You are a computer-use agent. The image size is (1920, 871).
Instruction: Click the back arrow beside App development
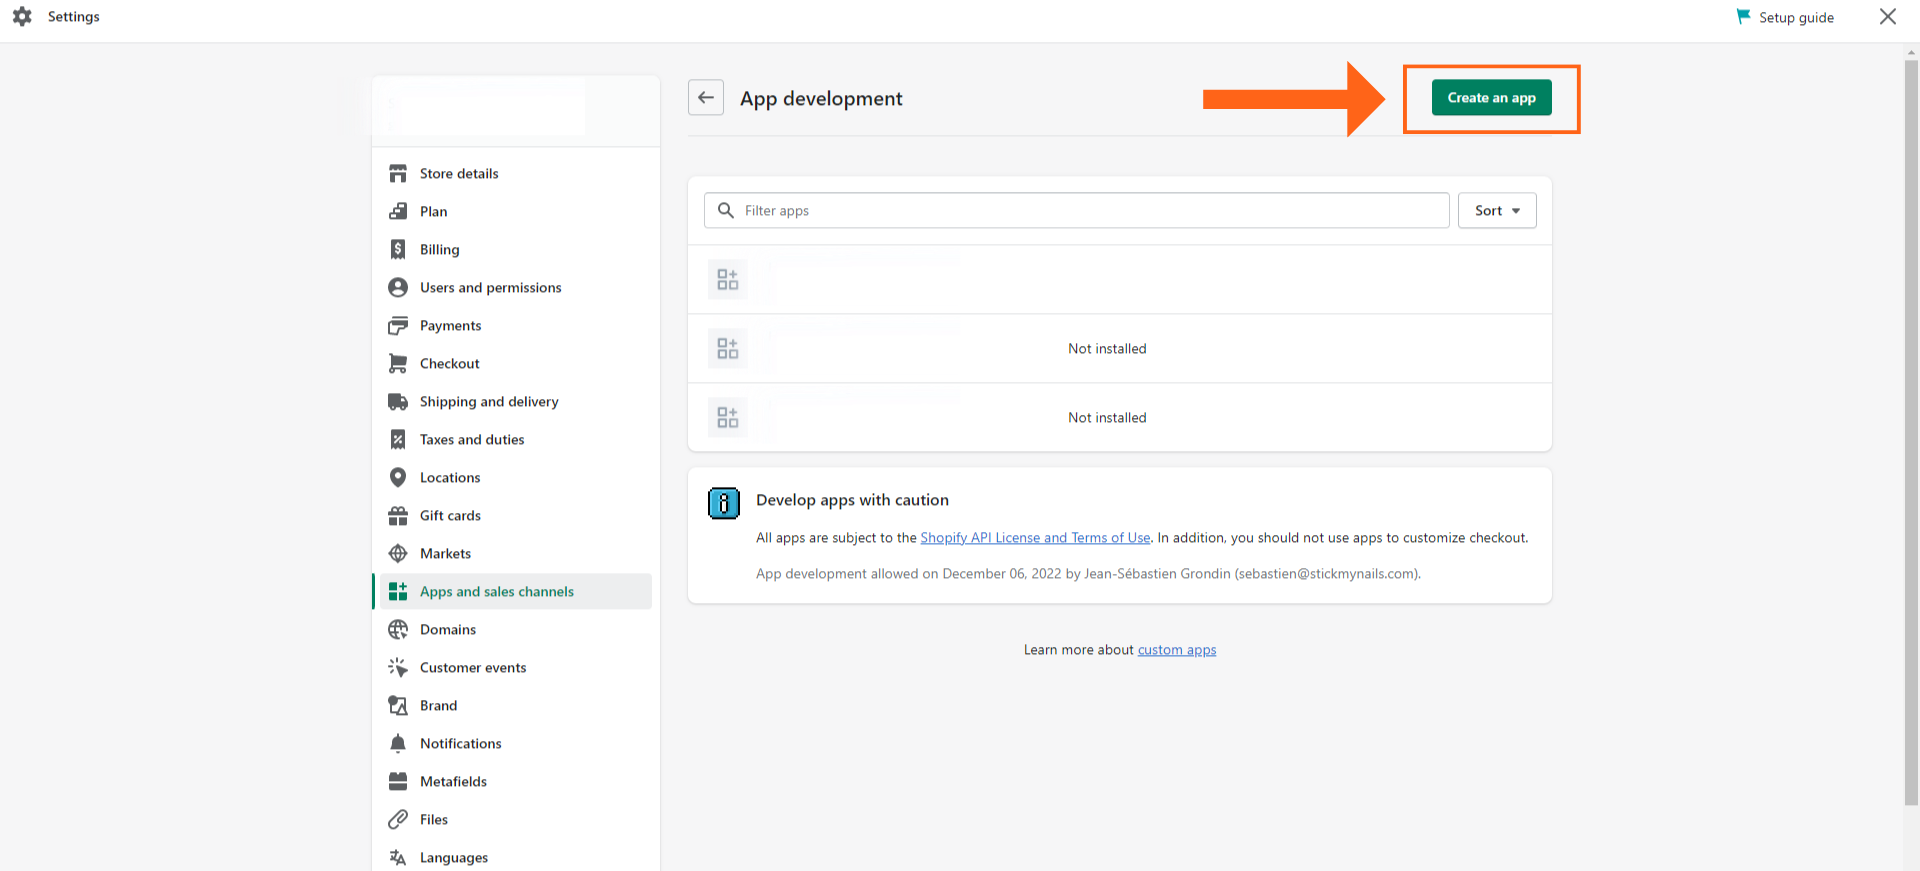coord(706,98)
